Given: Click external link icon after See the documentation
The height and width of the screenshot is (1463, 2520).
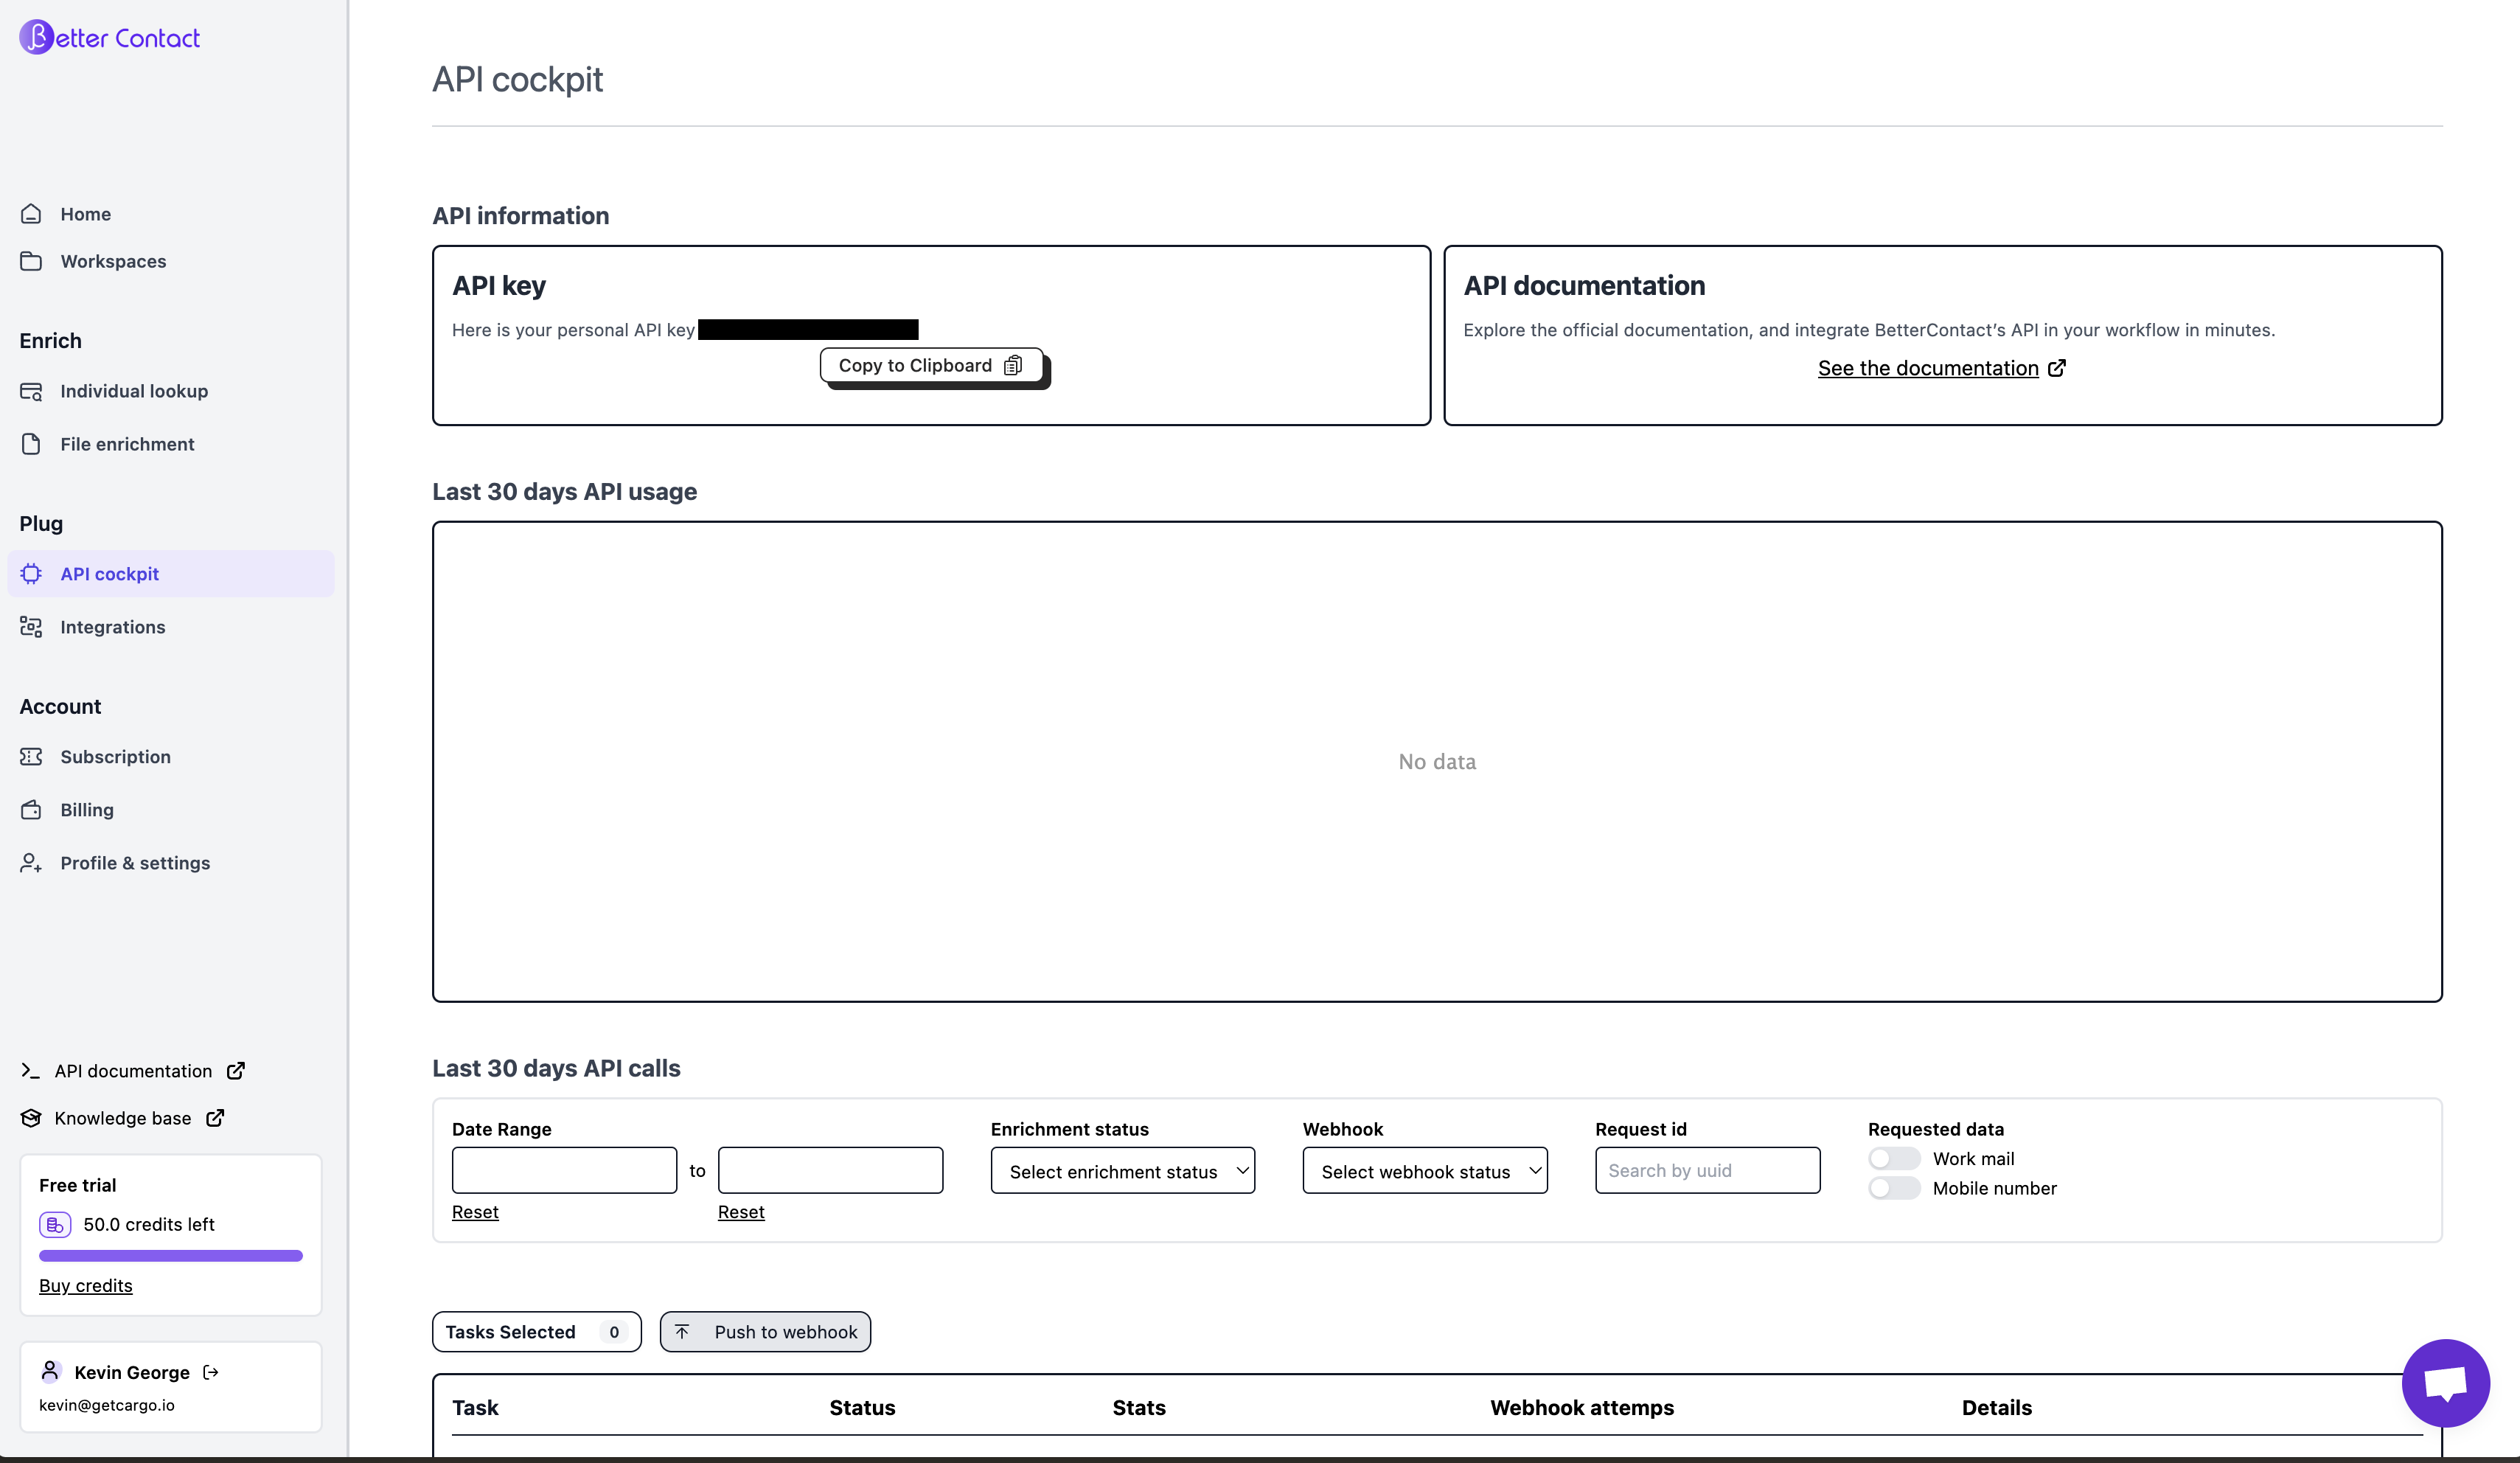Looking at the screenshot, I should pos(2057,368).
